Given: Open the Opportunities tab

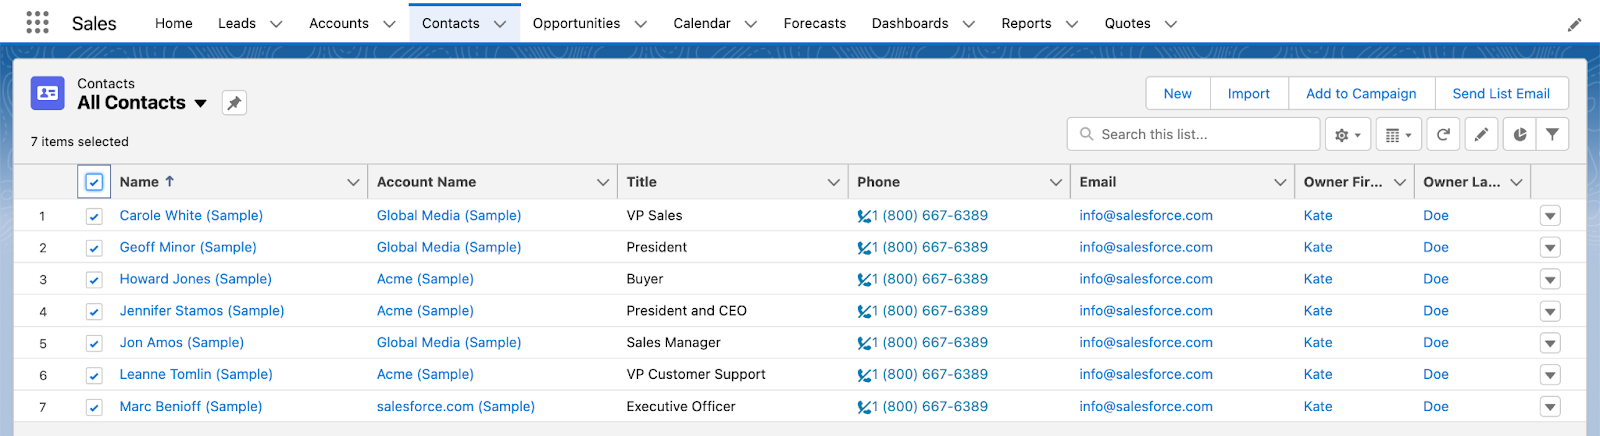Looking at the screenshot, I should pyautogui.click(x=576, y=23).
